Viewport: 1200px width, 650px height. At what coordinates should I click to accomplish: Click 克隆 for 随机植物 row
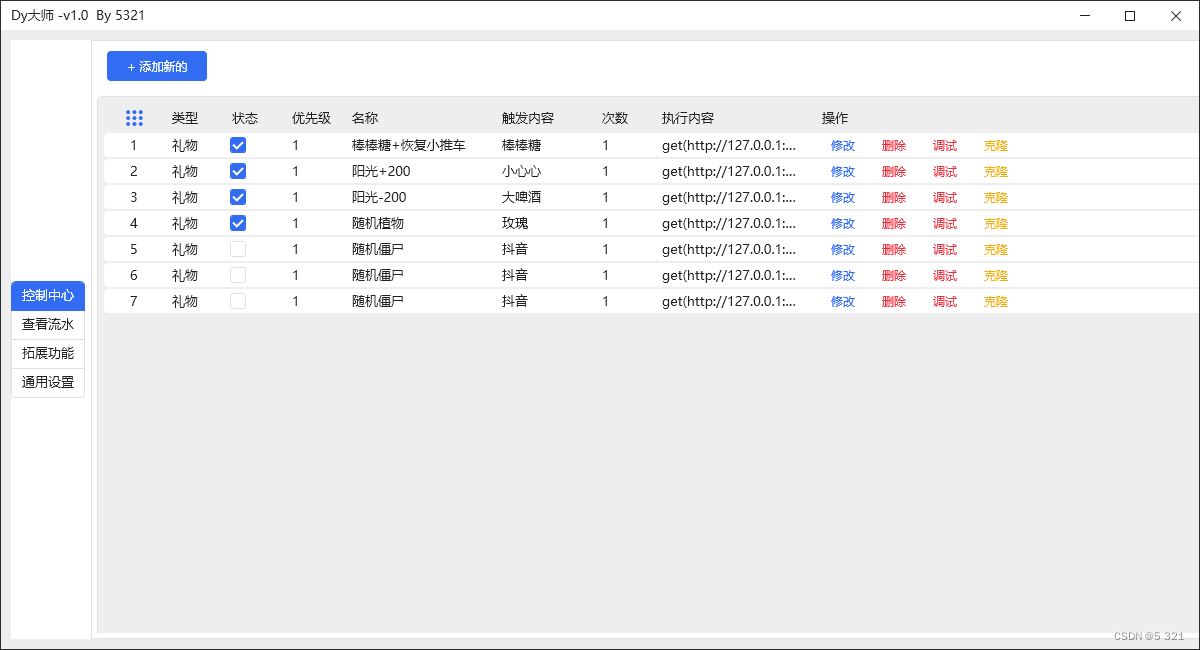(x=996, y=224)
